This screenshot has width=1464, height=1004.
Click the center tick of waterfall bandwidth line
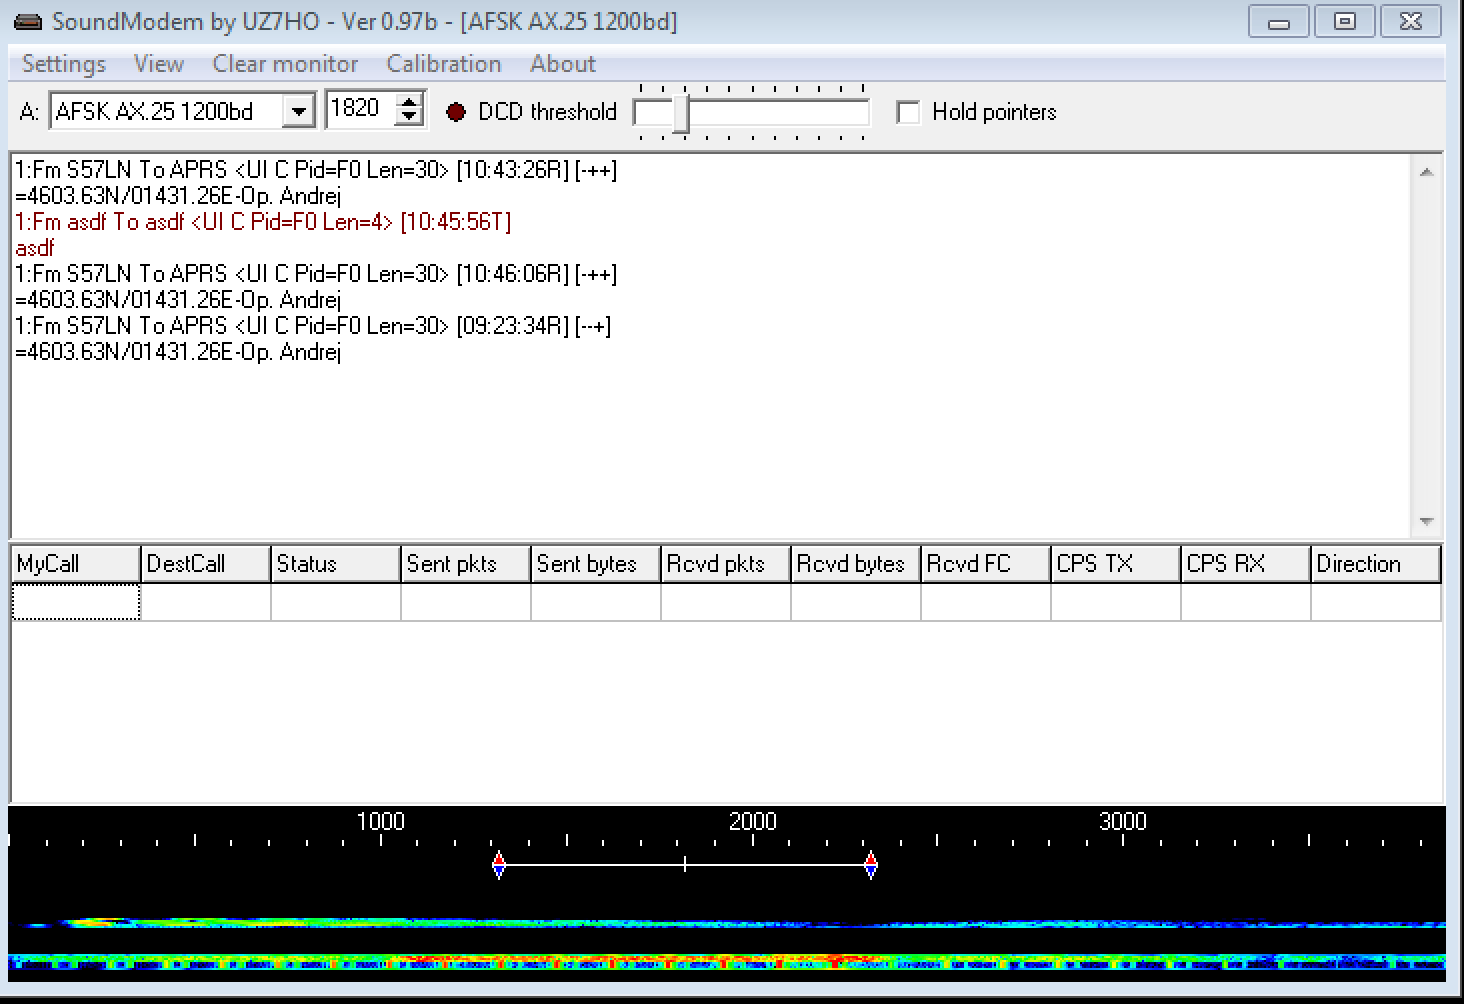tap(685, 865)
